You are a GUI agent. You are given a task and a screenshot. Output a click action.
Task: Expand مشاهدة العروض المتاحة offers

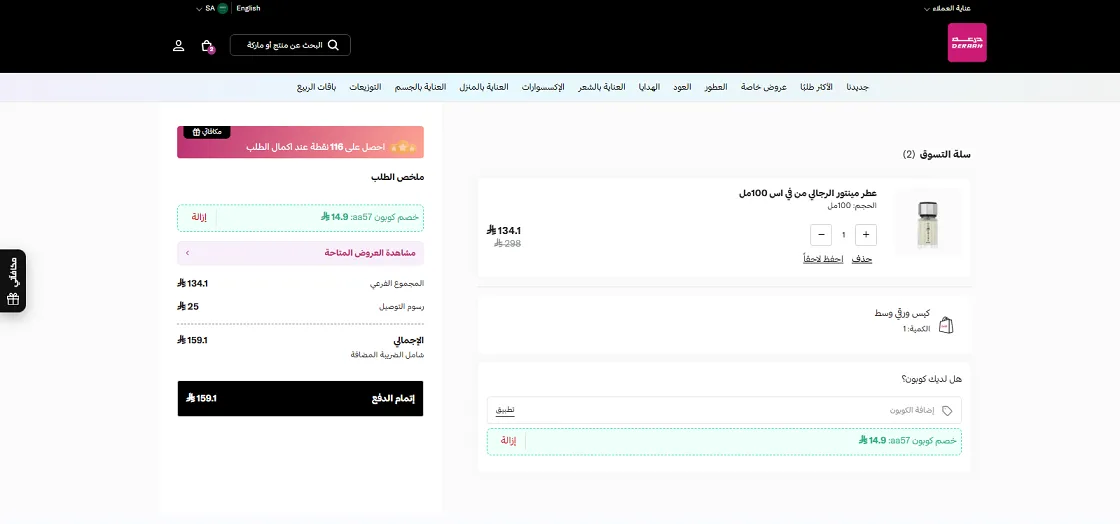tap(300, 253)
